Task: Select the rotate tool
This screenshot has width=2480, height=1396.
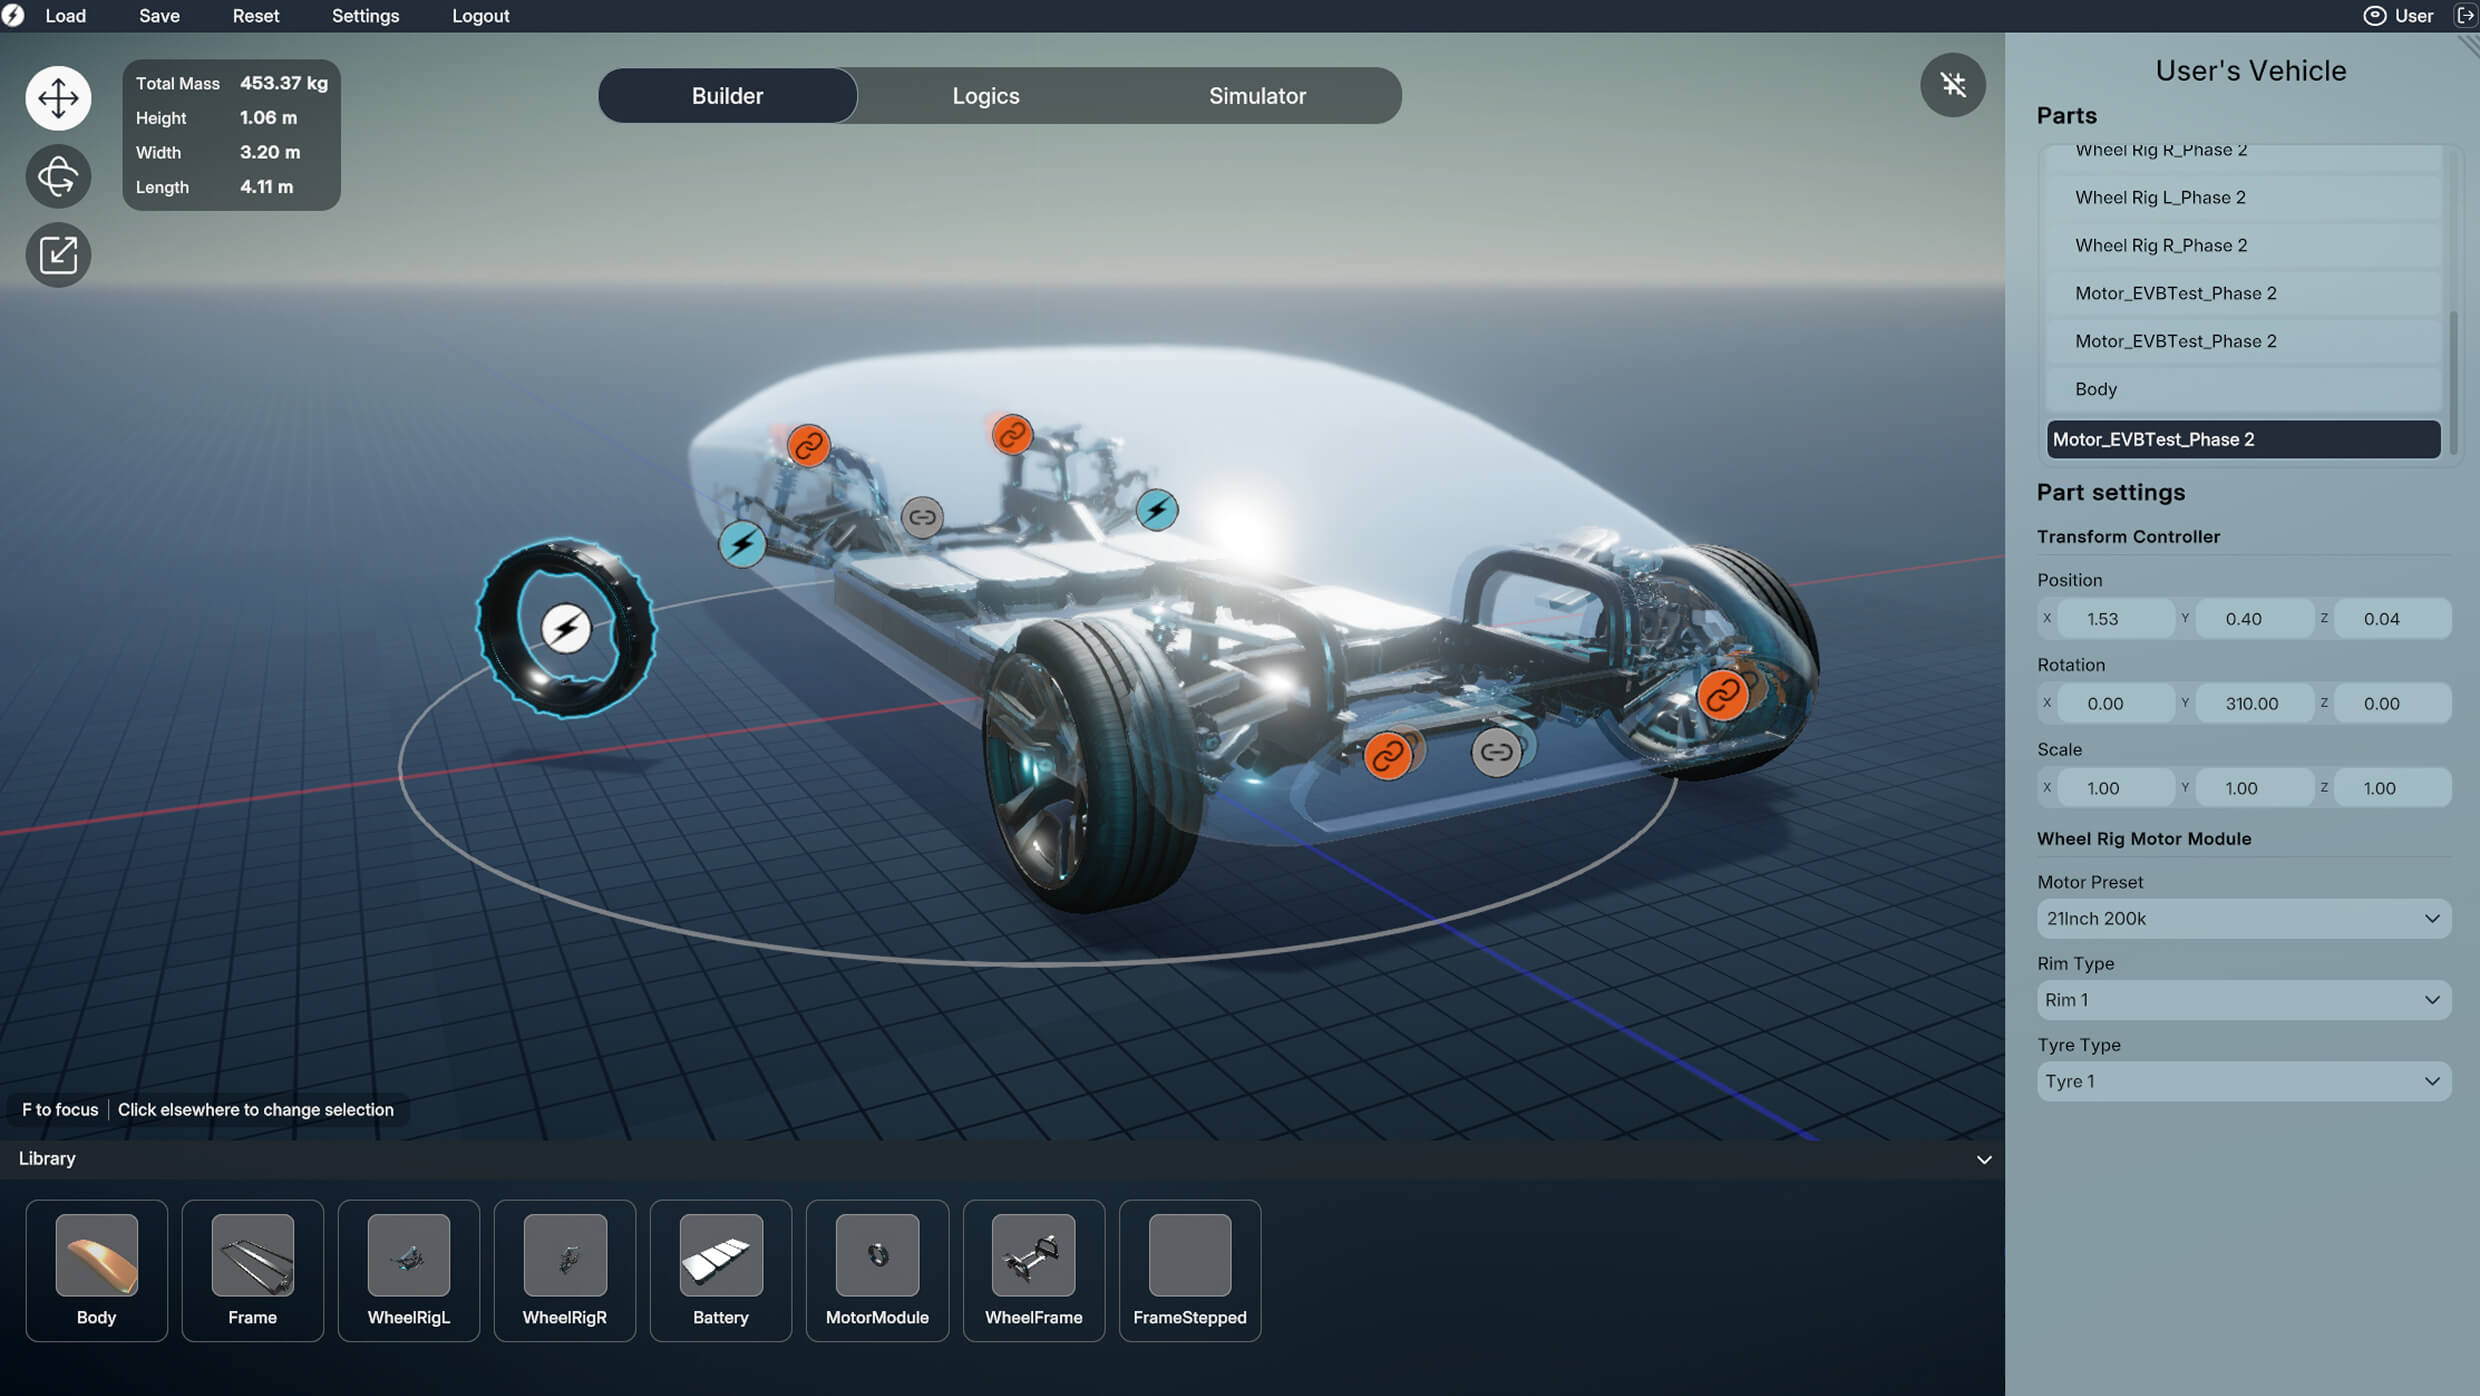Action: pyautogui.click(x=58, y=176)
